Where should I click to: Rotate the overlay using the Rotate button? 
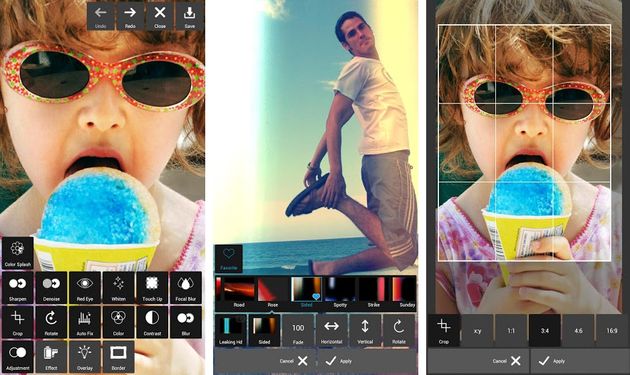point(399,330)
